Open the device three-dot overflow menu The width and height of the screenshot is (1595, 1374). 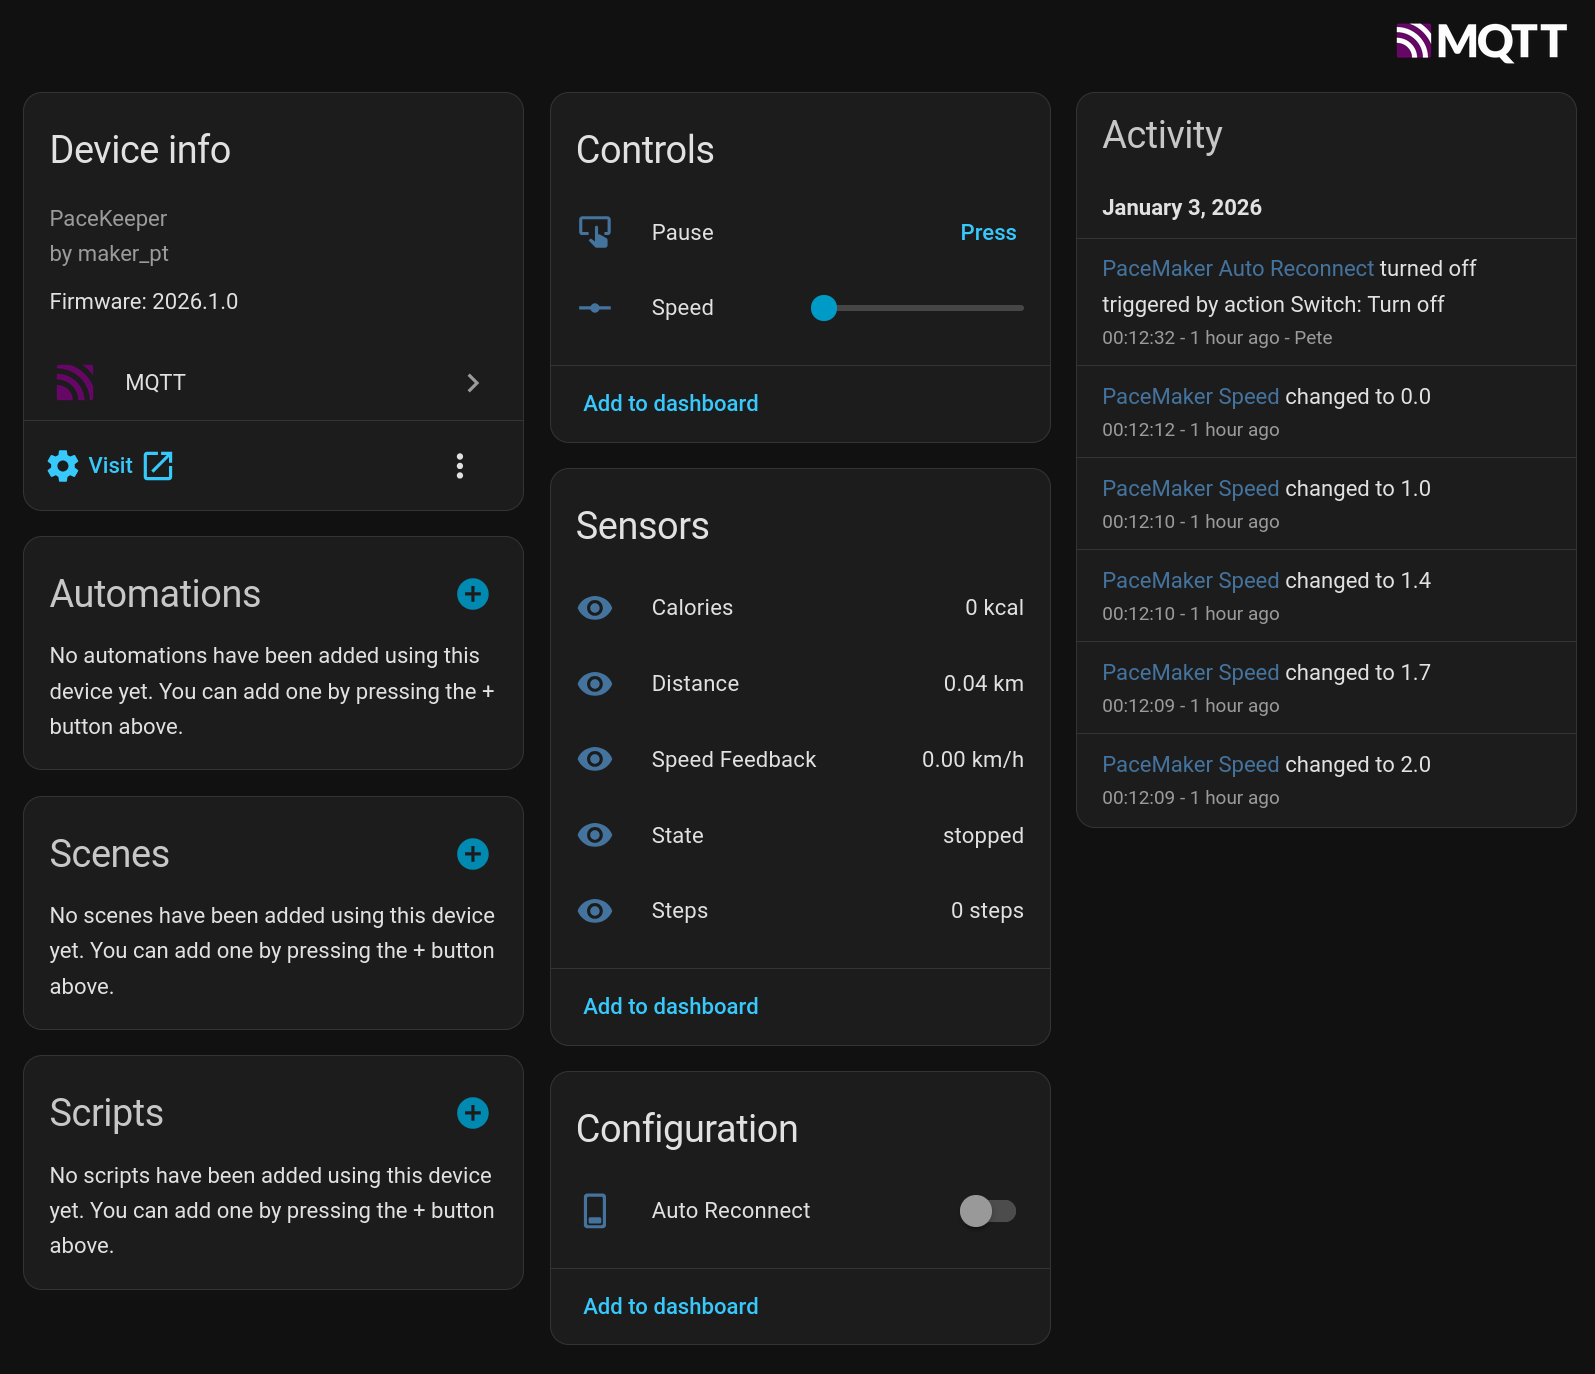(460, 466)
